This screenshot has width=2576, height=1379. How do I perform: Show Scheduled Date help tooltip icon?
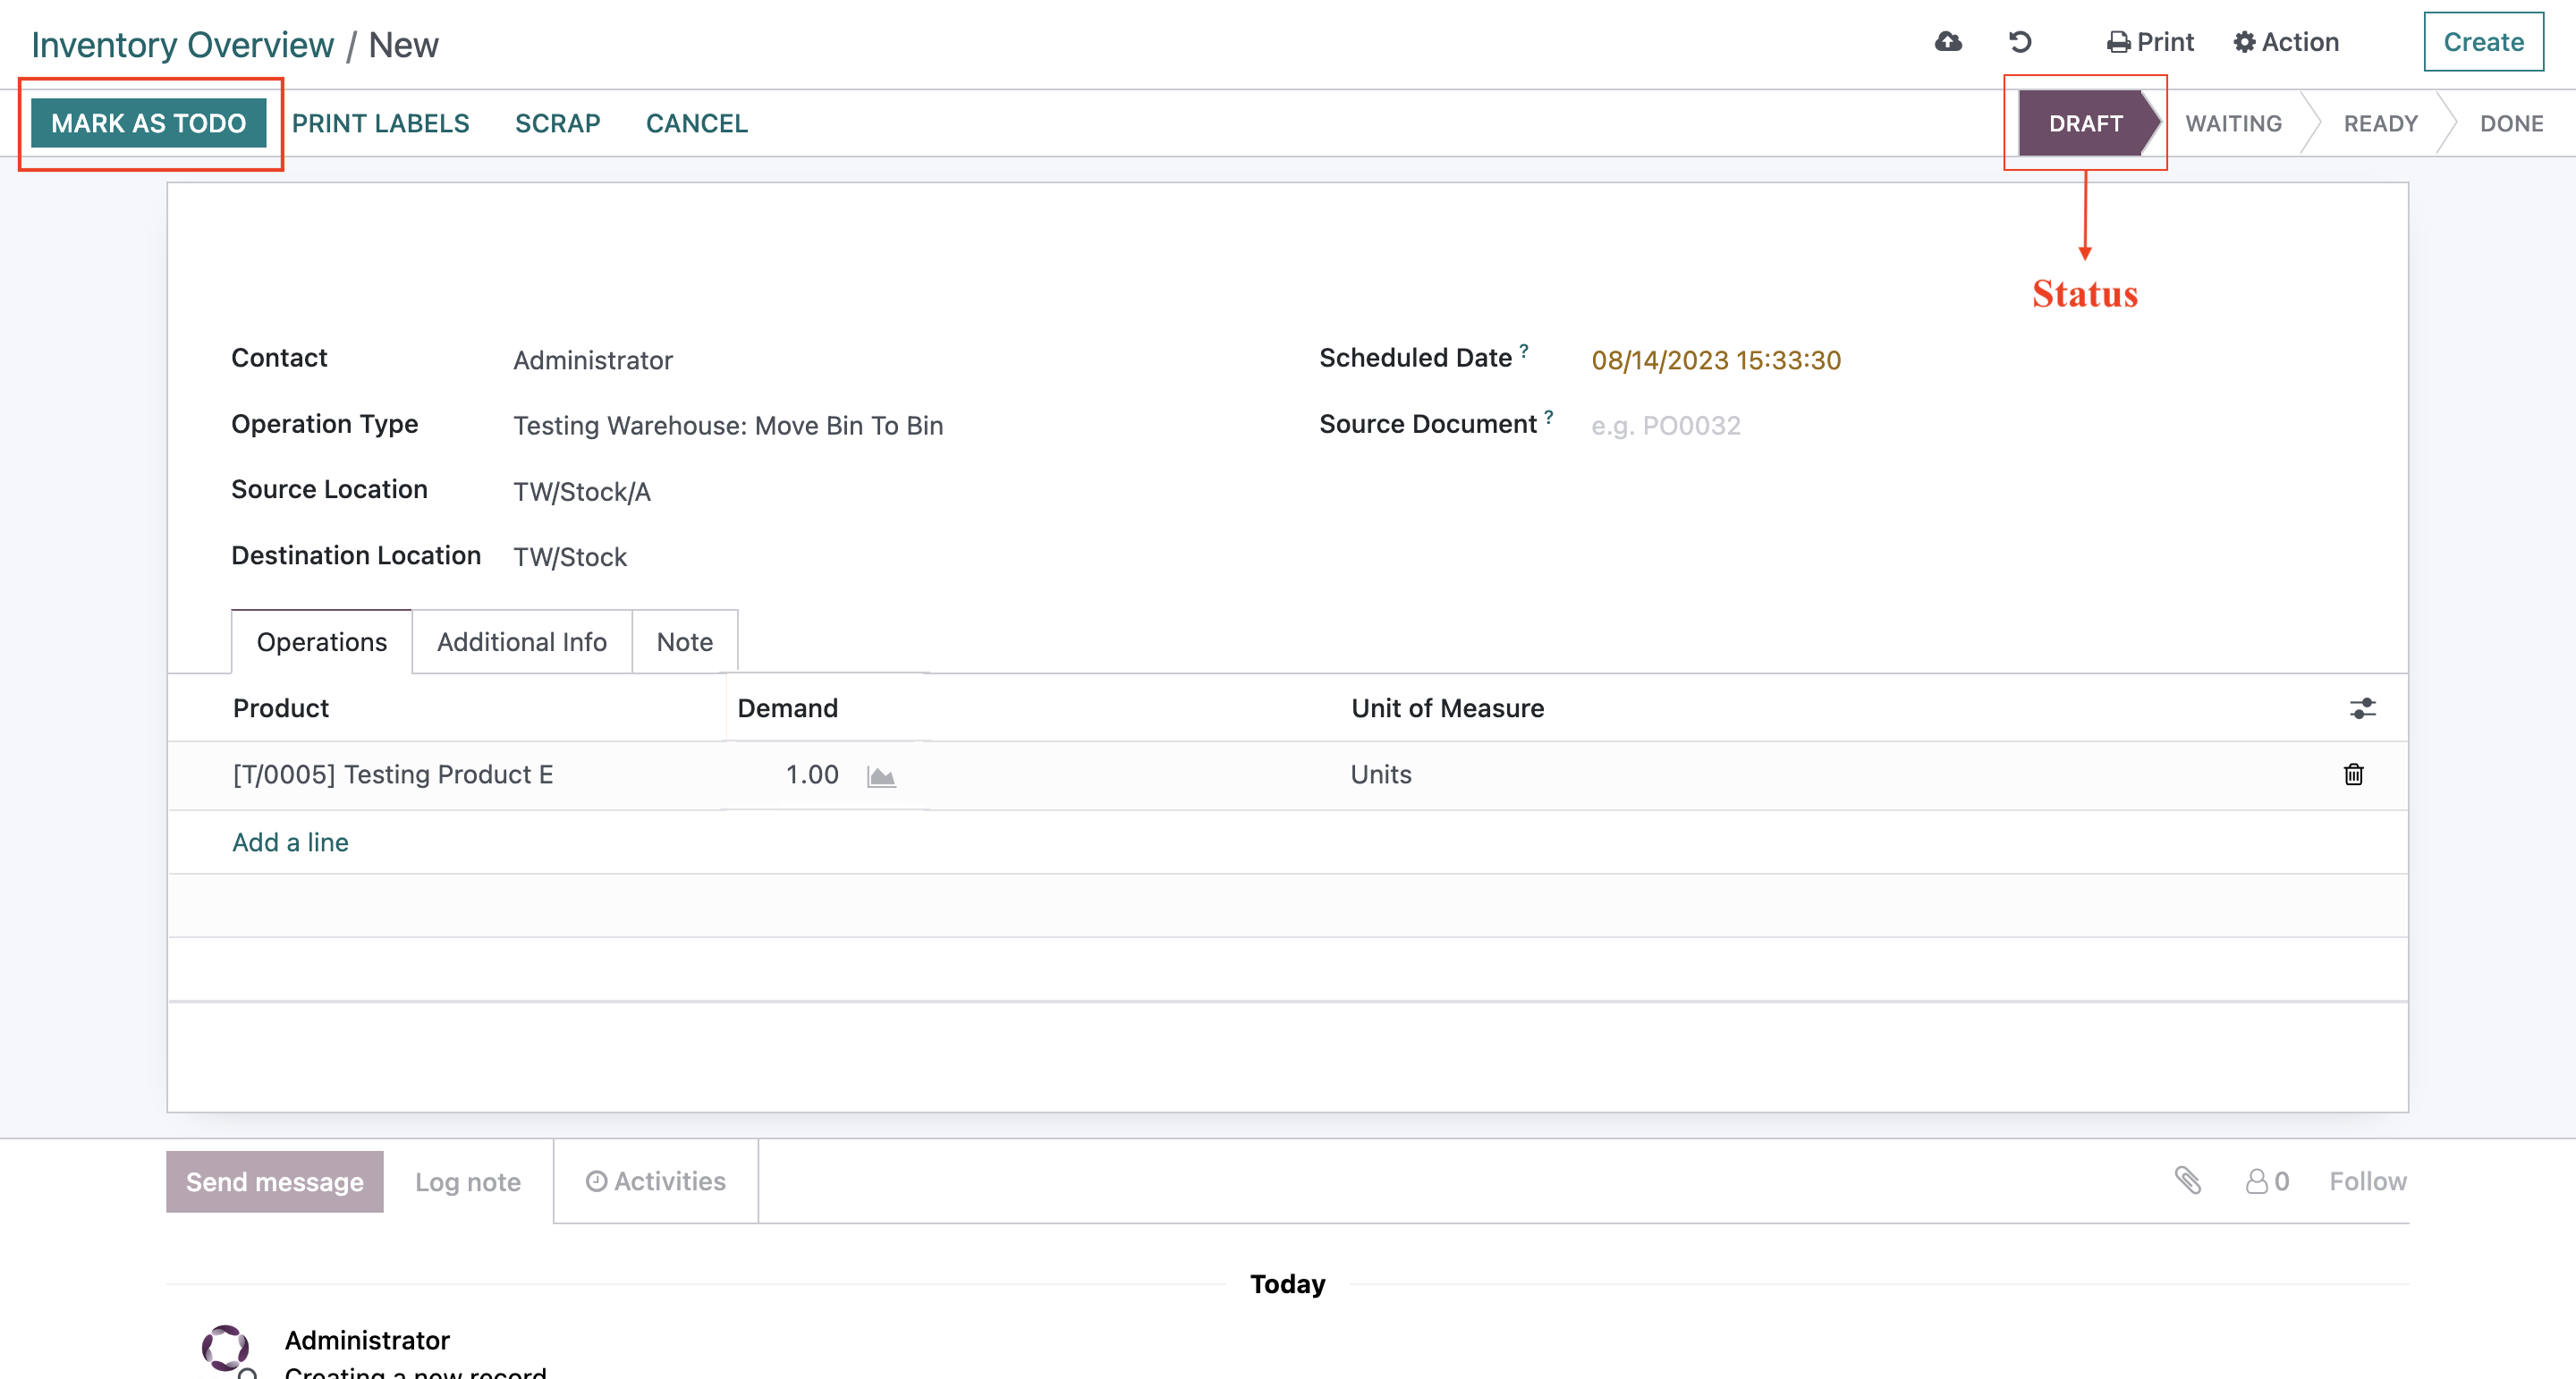[x=1524, y=351]
